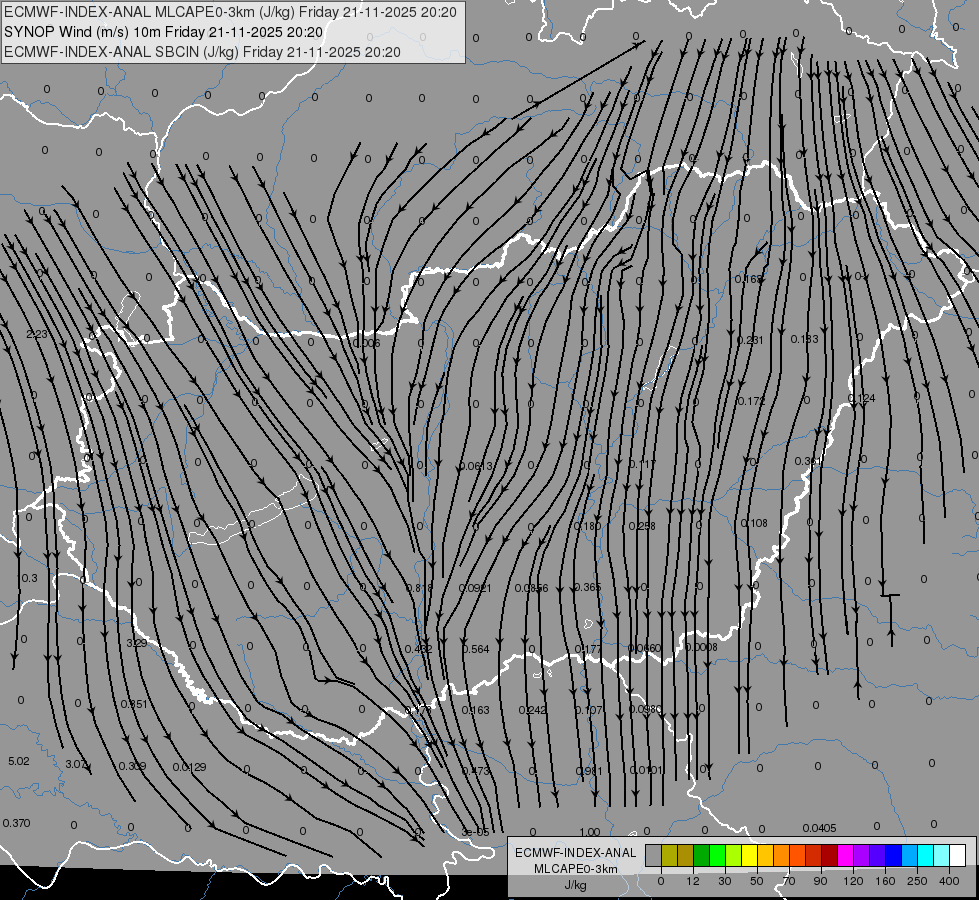This screenshot has height=900, width=979.
Task: Click the bright green legend swatch
Action: [717, 855]
